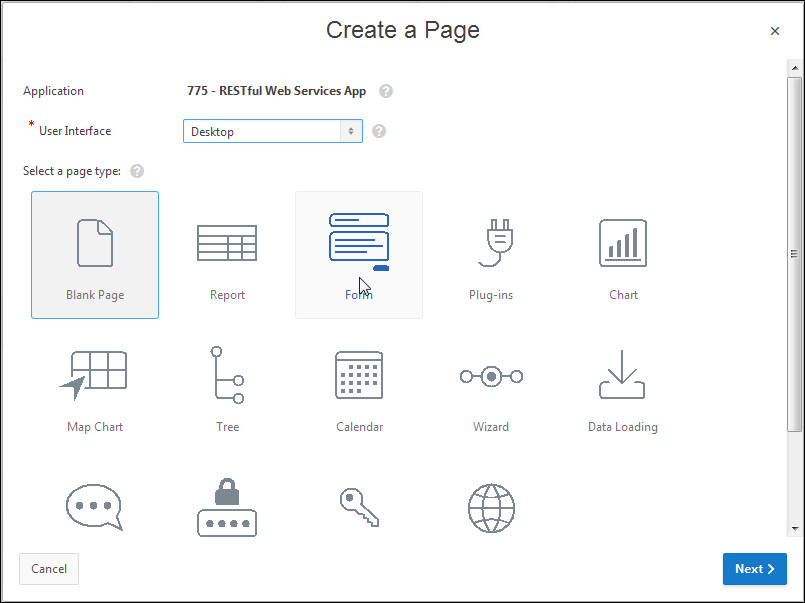Pick the globe page type icon
Viewport: 805px width, 603px height.
(491, 508)
